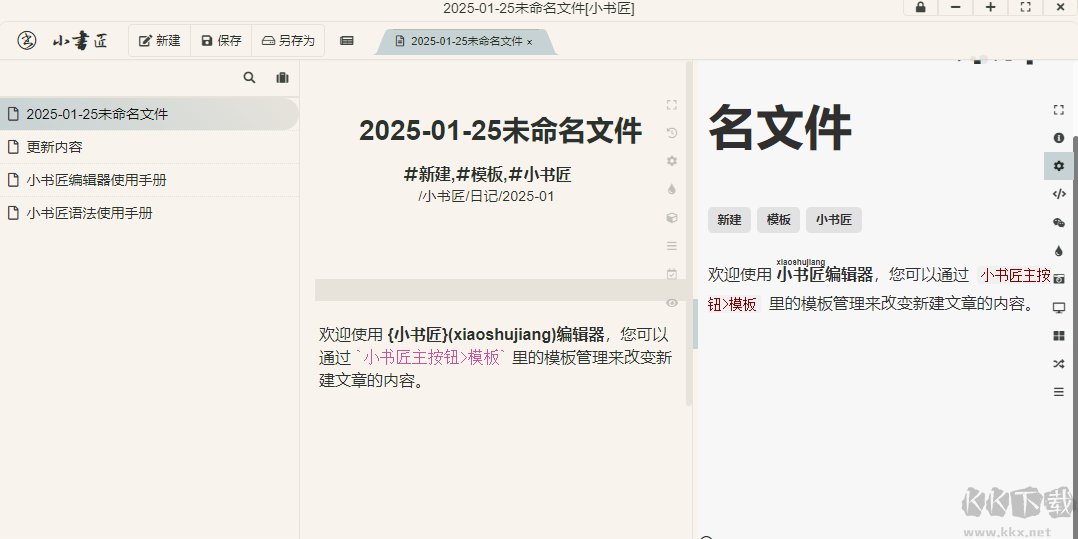Click the 小书匠 logo main button
The image size is (1078, 539).
coord(28,41)
